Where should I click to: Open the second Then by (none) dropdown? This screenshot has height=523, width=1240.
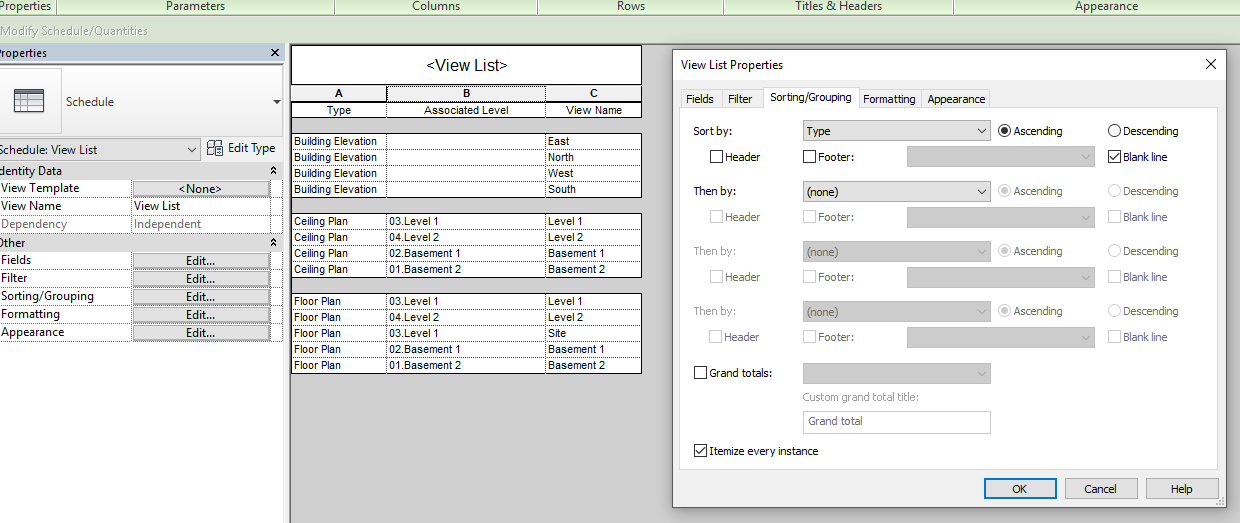pyautogui.click(x=896, y=251)
